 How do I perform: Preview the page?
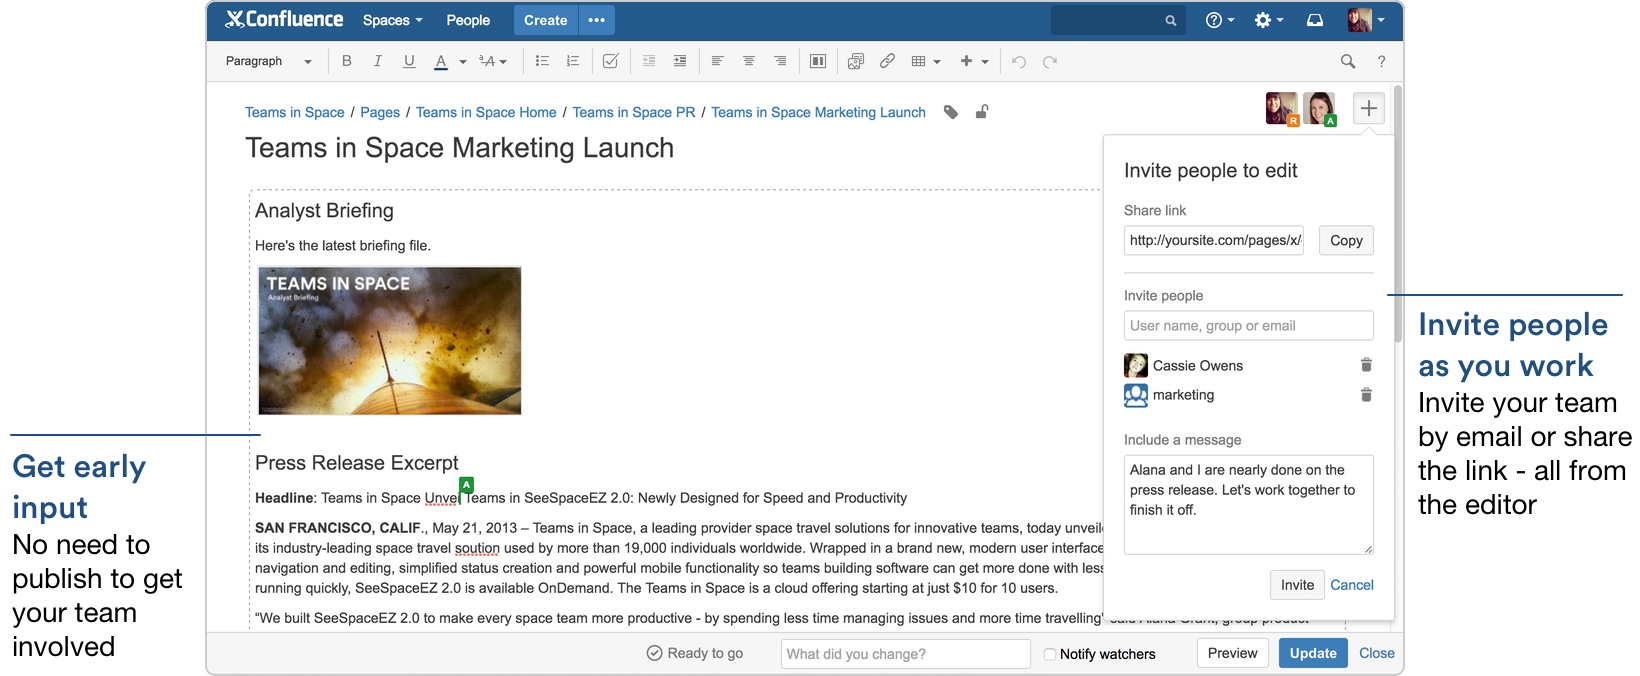(x=1233, y=653)
